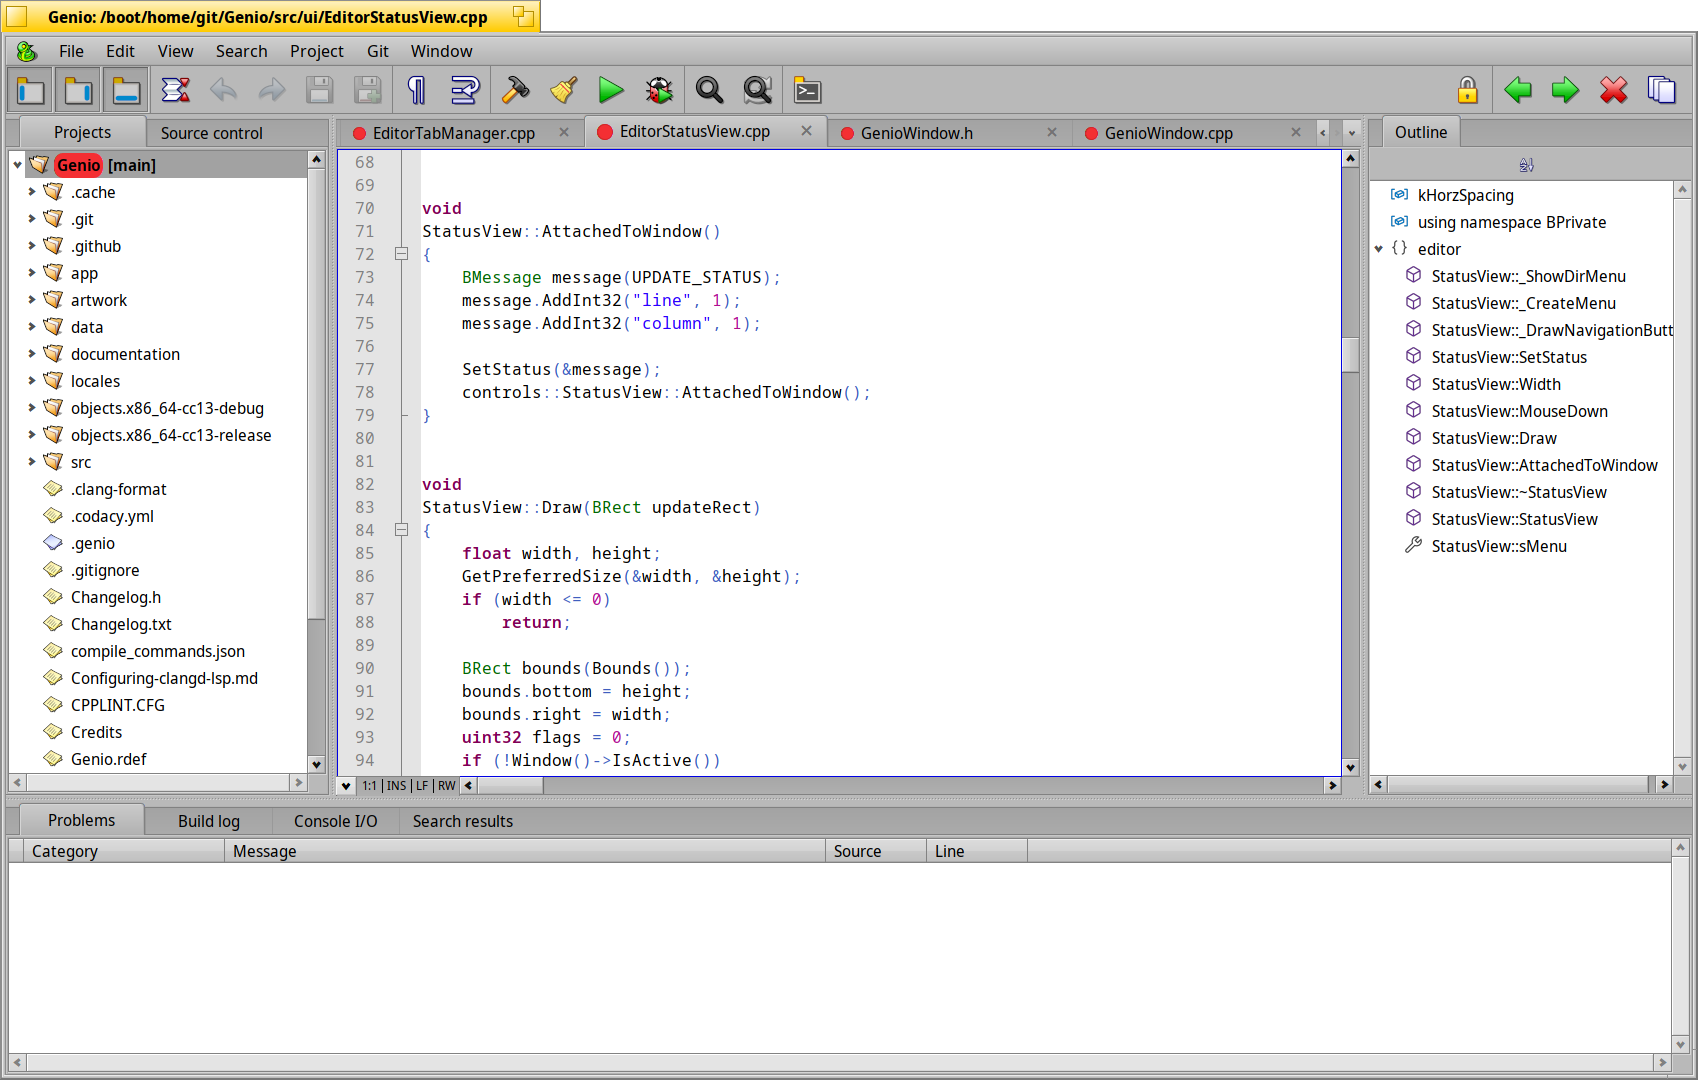Run the project with the green play icon
Screen dimensions: 1698x1080
[x=611, y=90]
